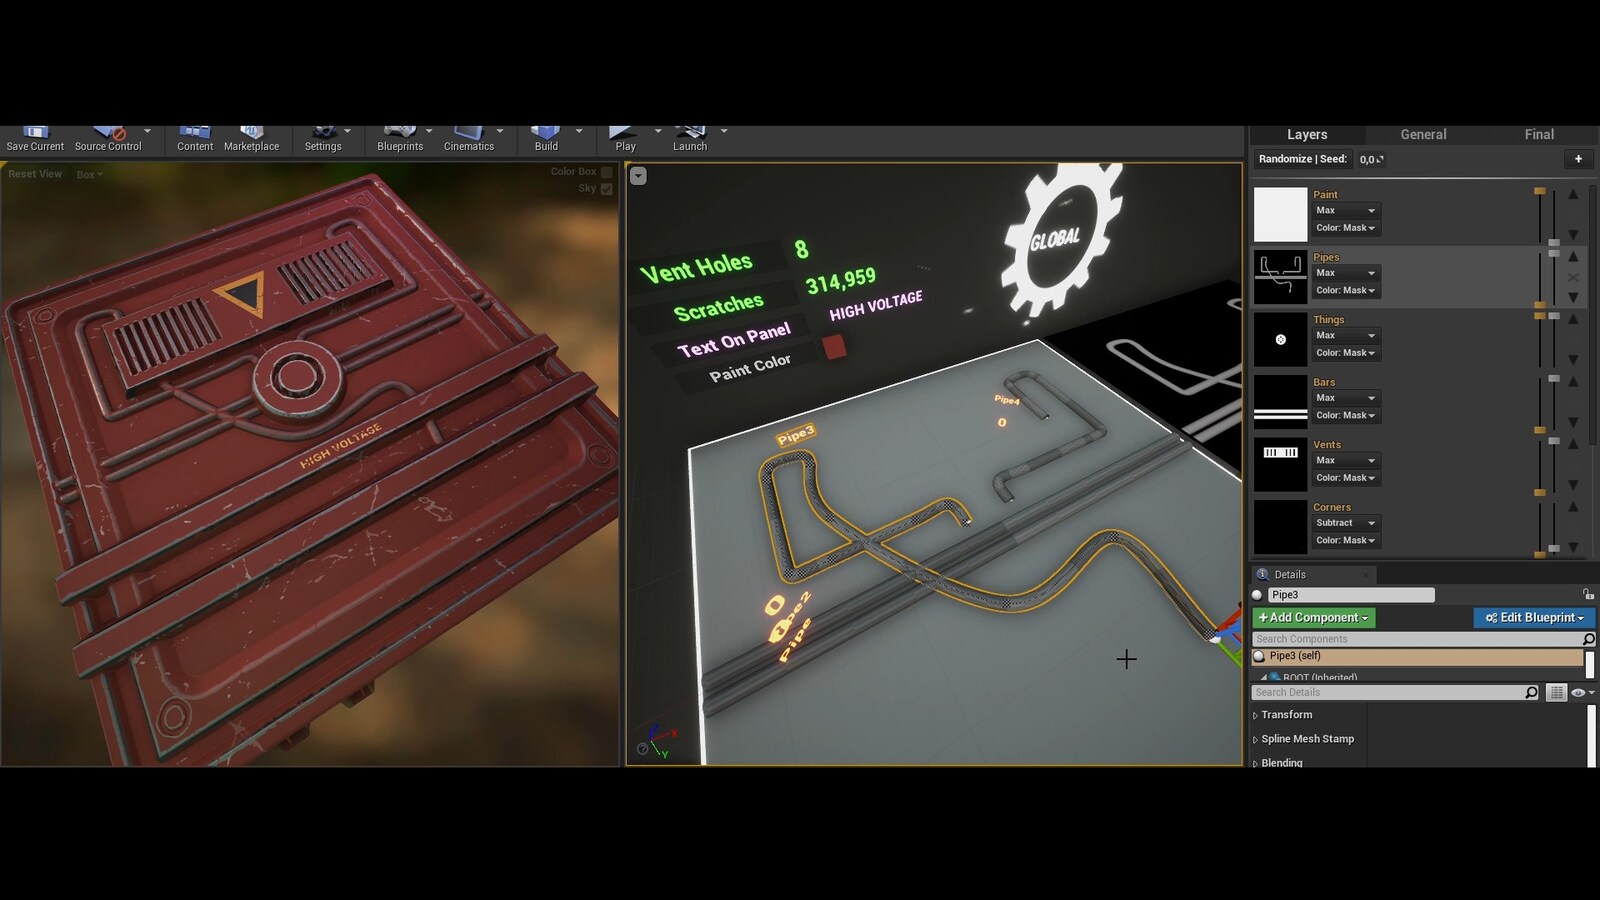The height and width of the screenshot is (900, 1600).
Task: Launch the project using the Launch icon
Action: pos(689,135)
